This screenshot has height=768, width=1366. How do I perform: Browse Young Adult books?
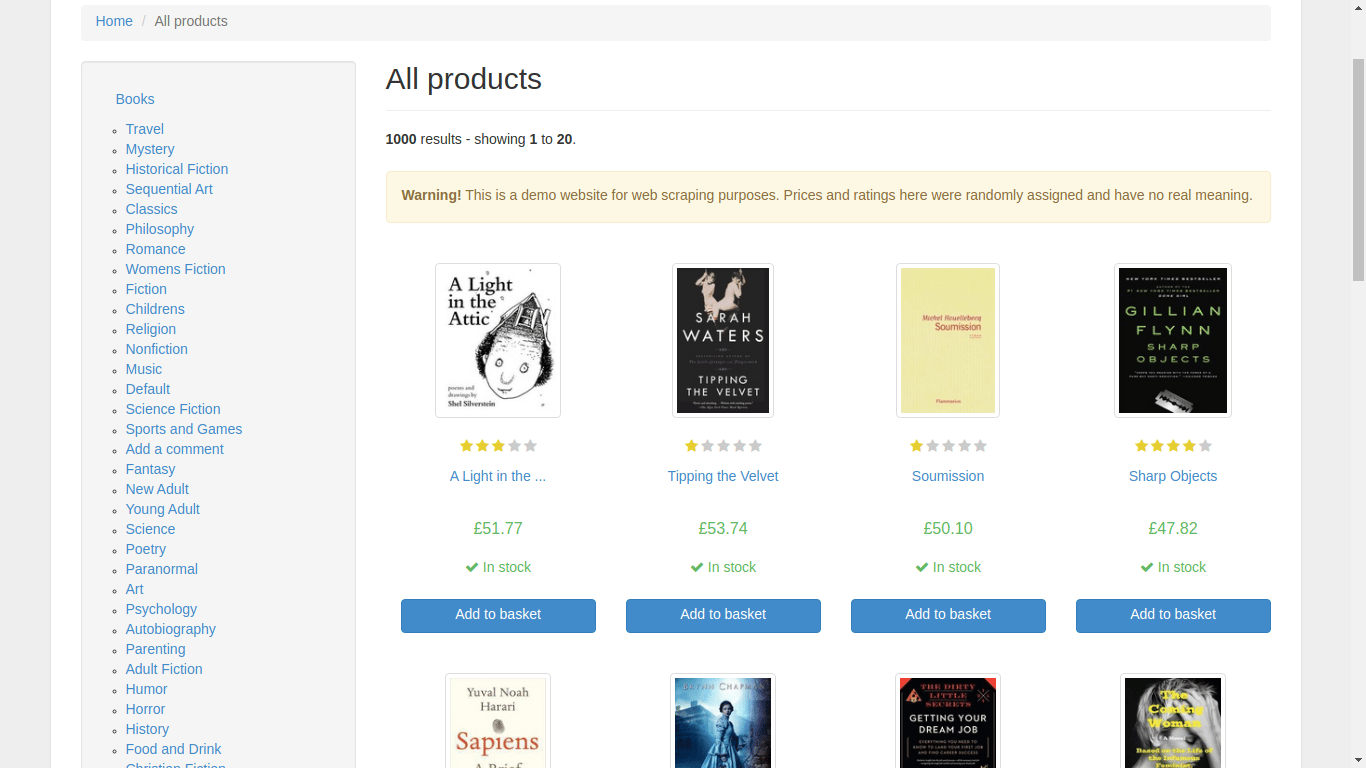[x=163, y=509]
